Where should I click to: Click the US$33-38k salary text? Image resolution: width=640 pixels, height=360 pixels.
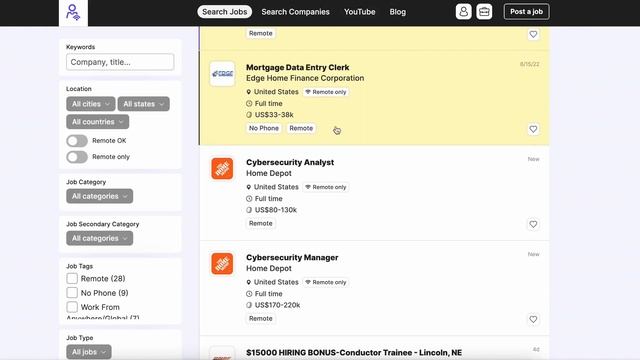coord(274,115)
